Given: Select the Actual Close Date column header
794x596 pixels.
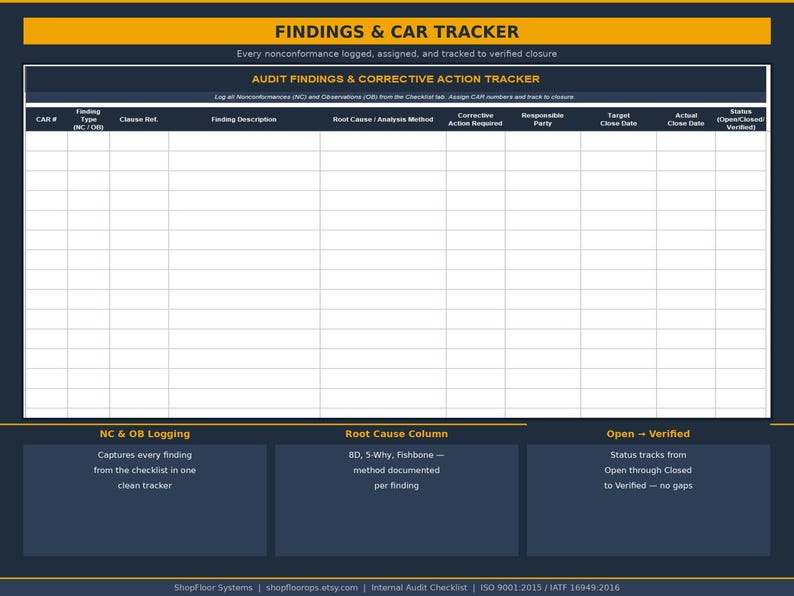Looking at the screenshot, I should [686, 120].
